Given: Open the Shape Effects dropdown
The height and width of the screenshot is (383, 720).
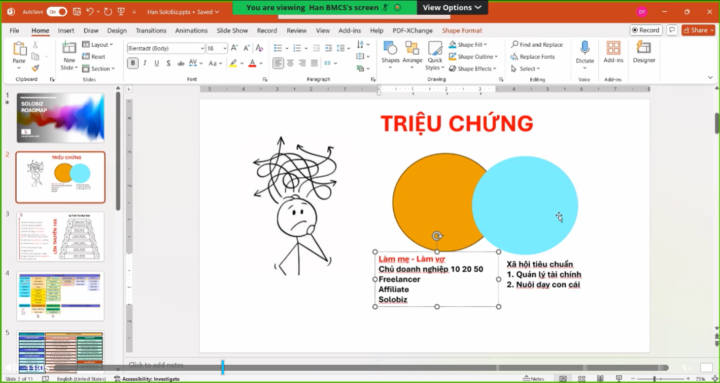Looking at the screenshot, I should point(472,68).
